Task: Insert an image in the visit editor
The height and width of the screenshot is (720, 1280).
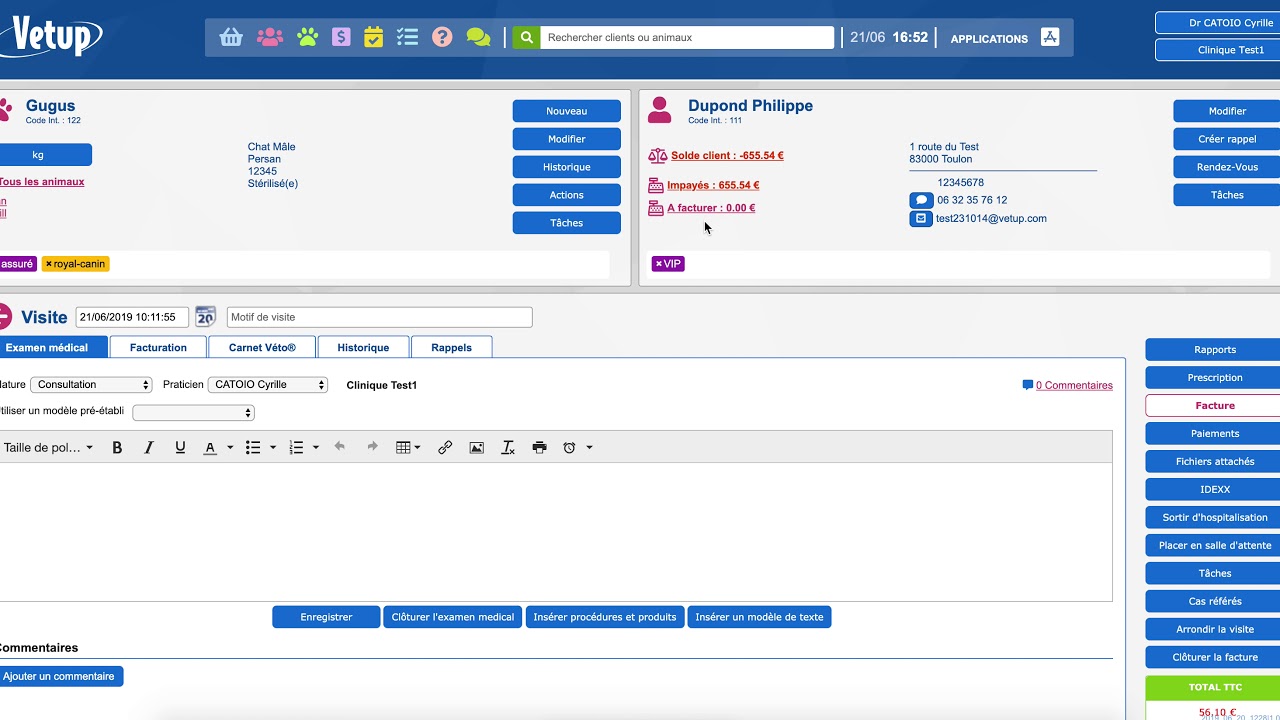Action: pos(476,447)
